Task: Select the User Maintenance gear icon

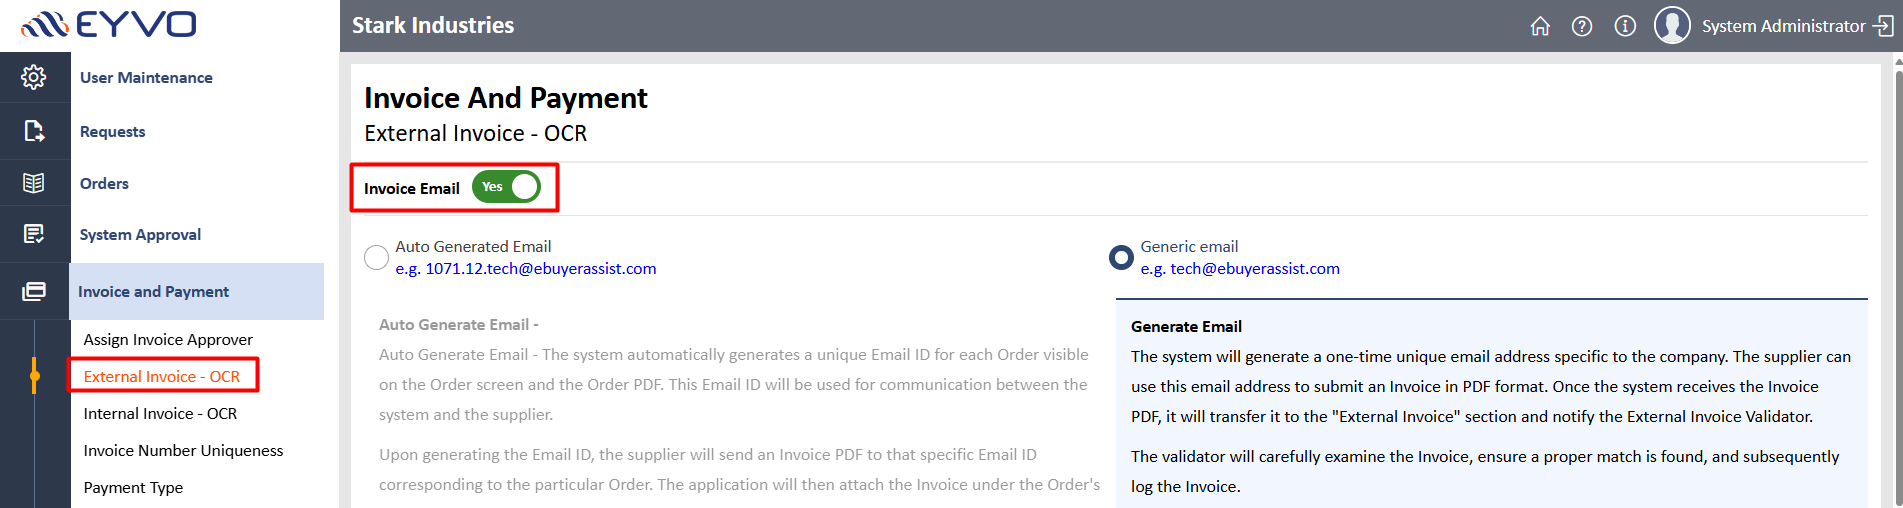Action: point(34,77)
